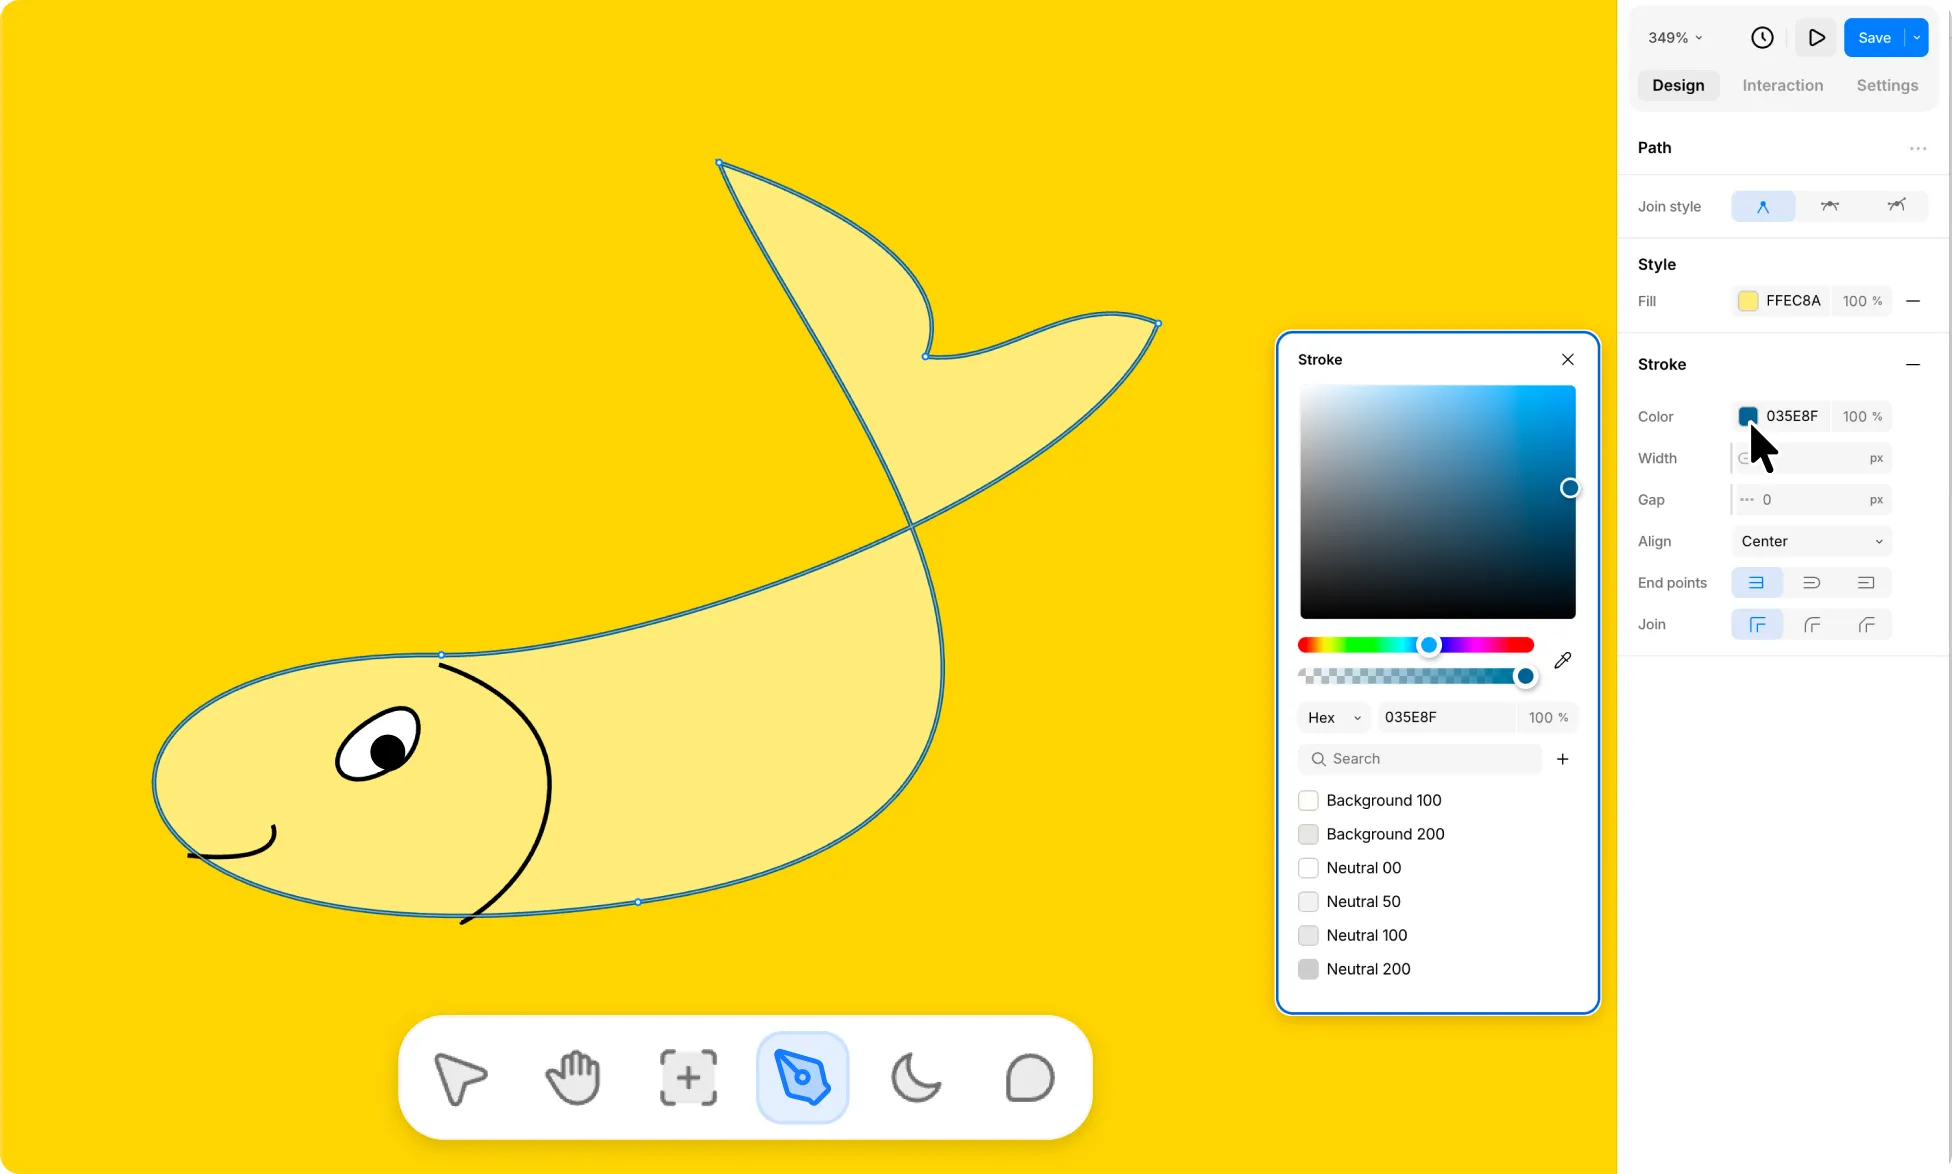Open the 349% zoom dropdown
The width and height of the screenshot is (1952, 1174).
click(x=1675, y=38)
